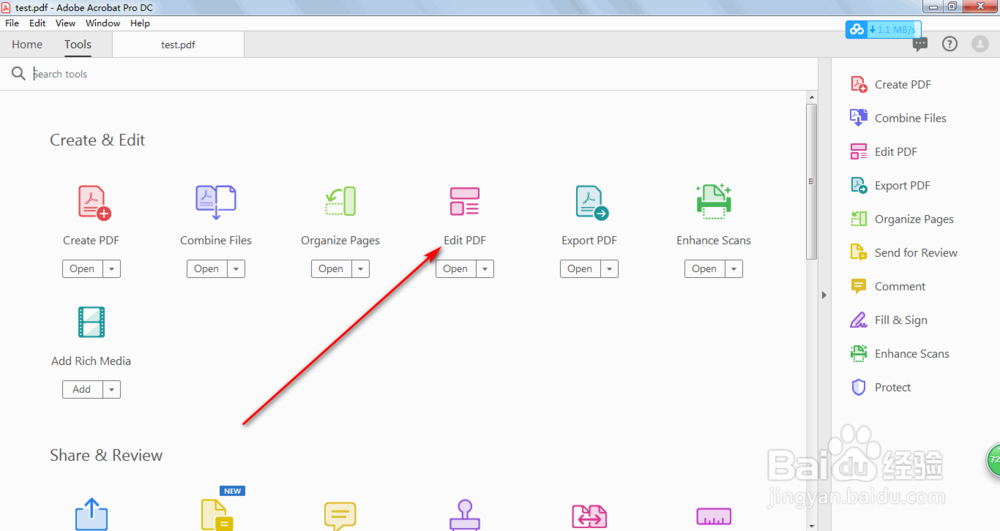This screenshot has height=531, width=1000.
Task: Switch to the Home tab
Action: 27,44
